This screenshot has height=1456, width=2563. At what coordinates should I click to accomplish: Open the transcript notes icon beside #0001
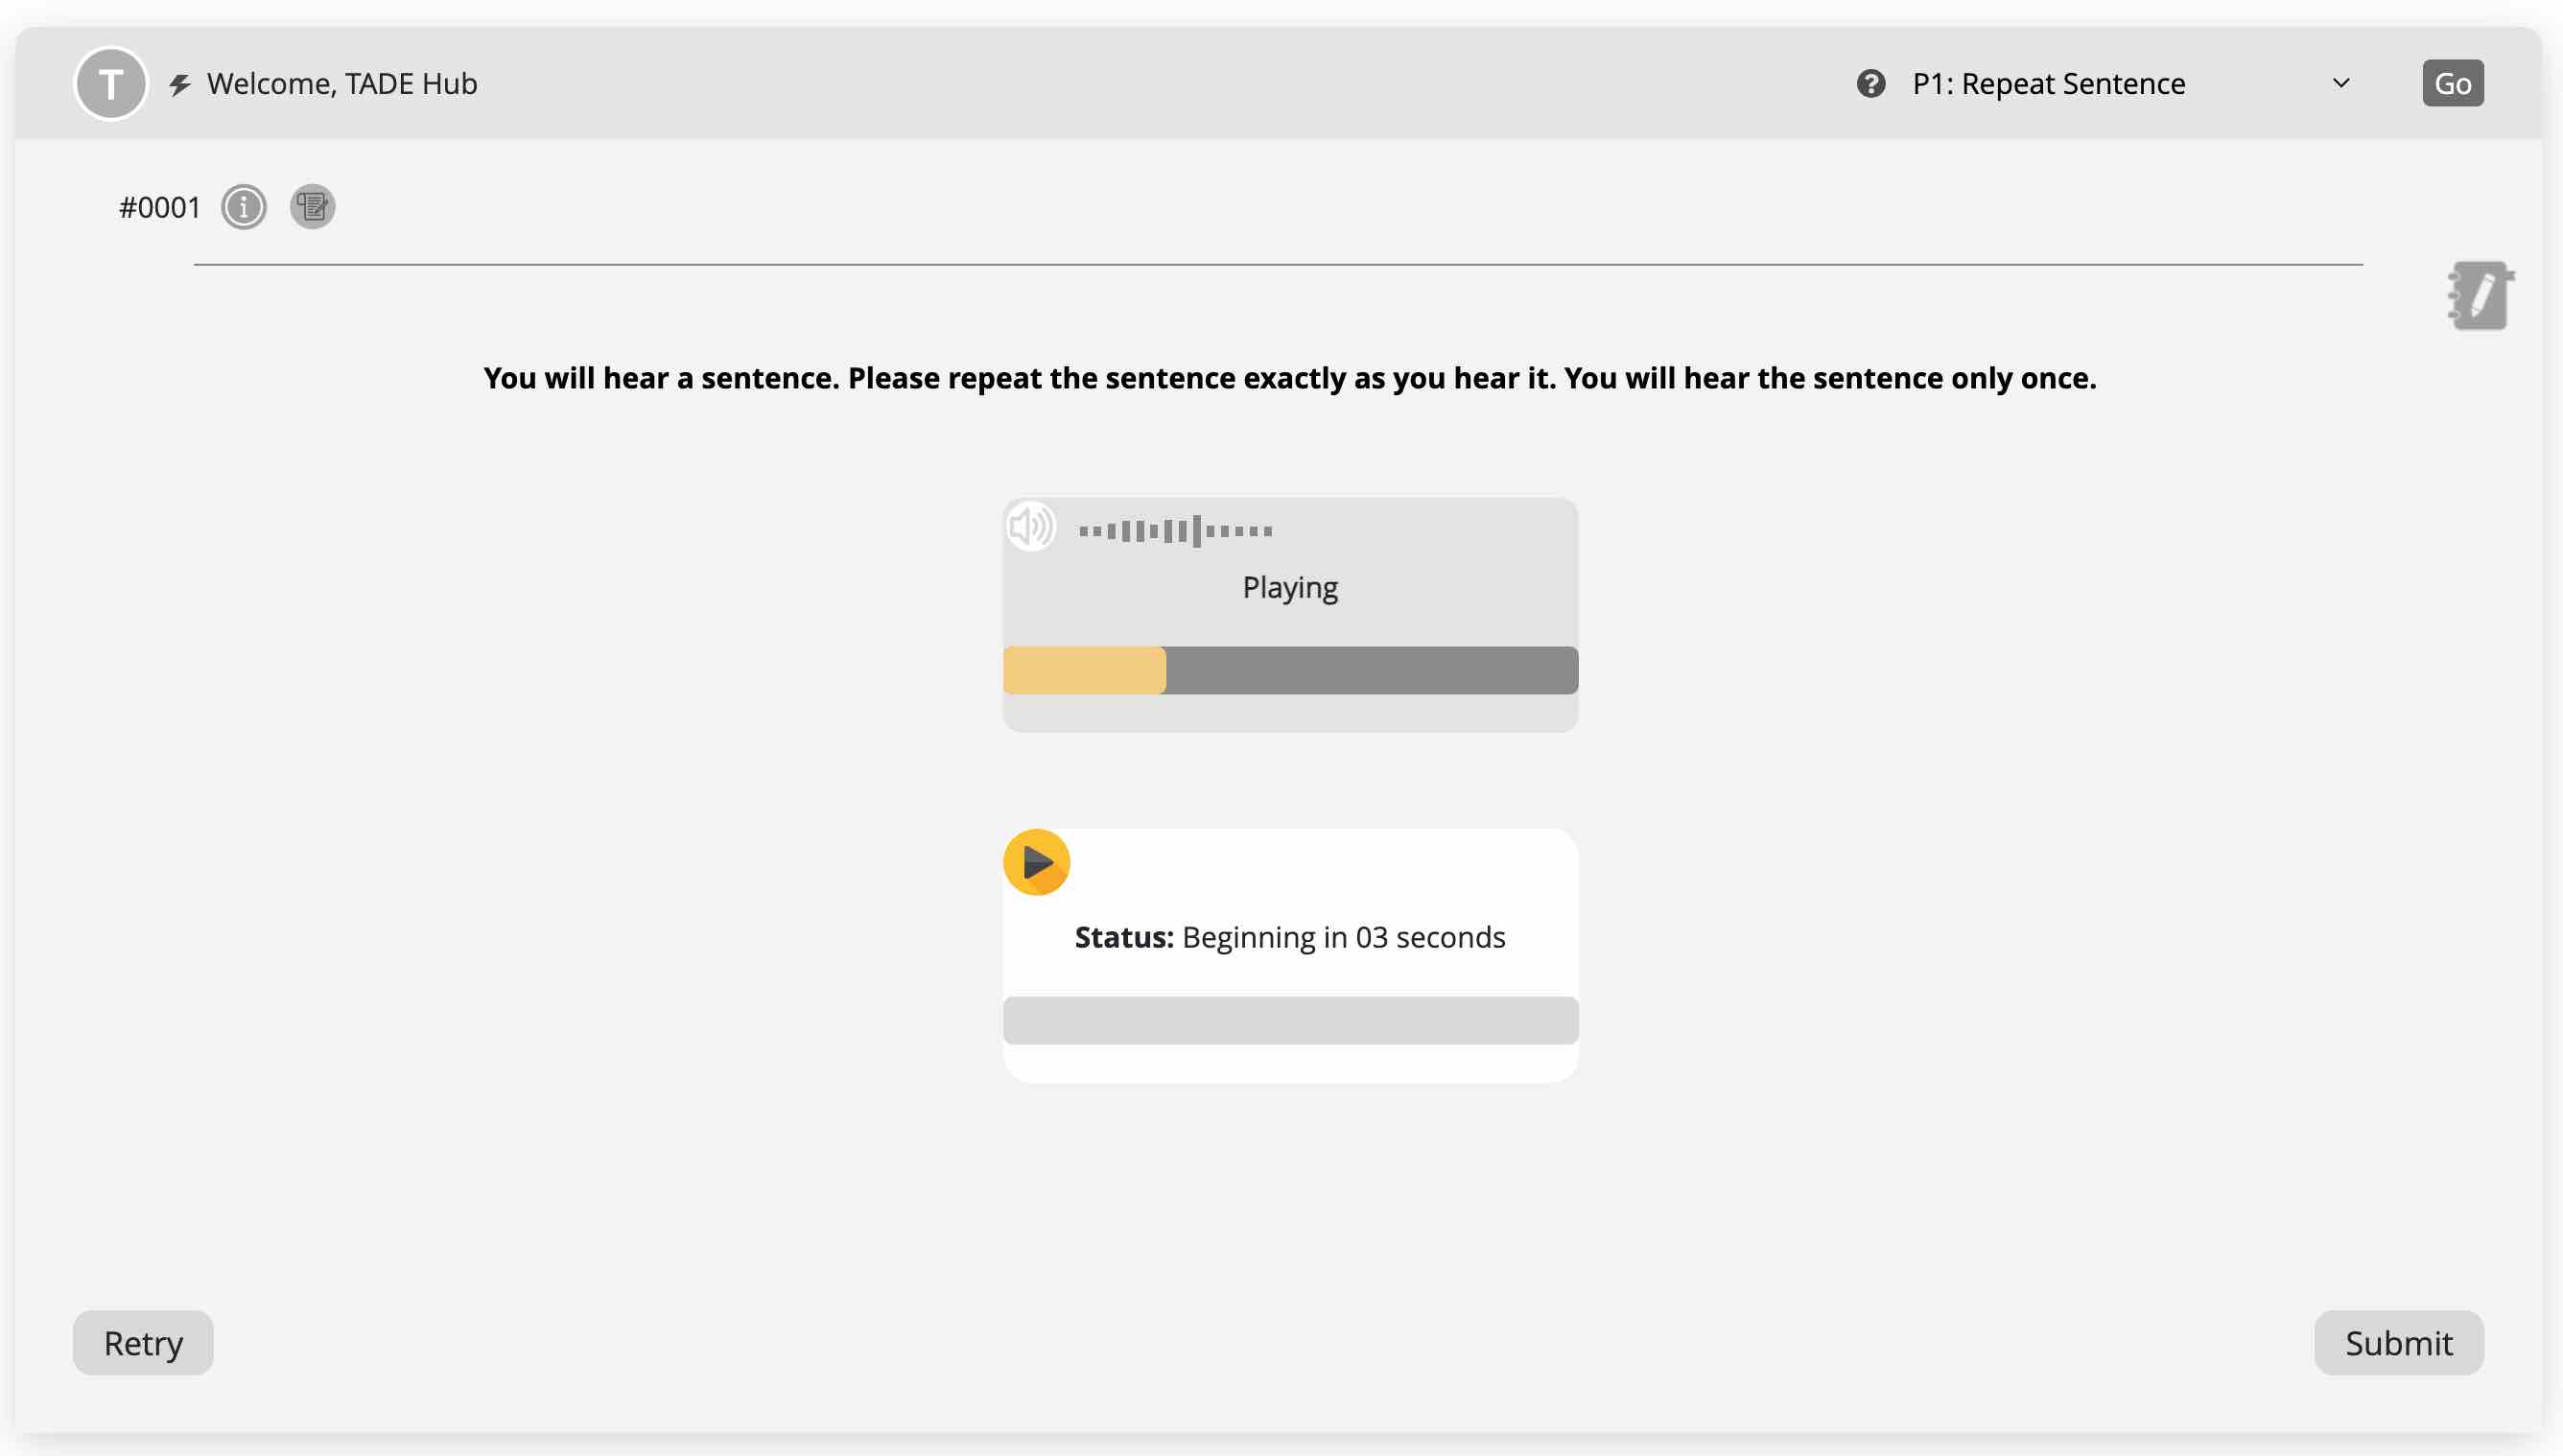pos(313,208)
